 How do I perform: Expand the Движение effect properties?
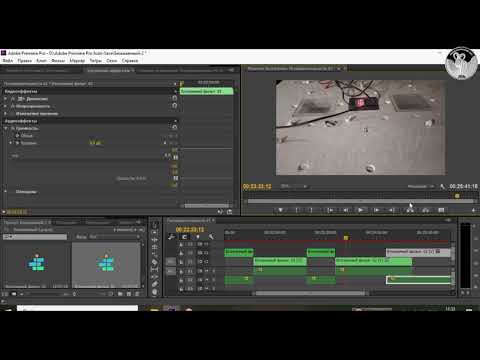point(5,99)
